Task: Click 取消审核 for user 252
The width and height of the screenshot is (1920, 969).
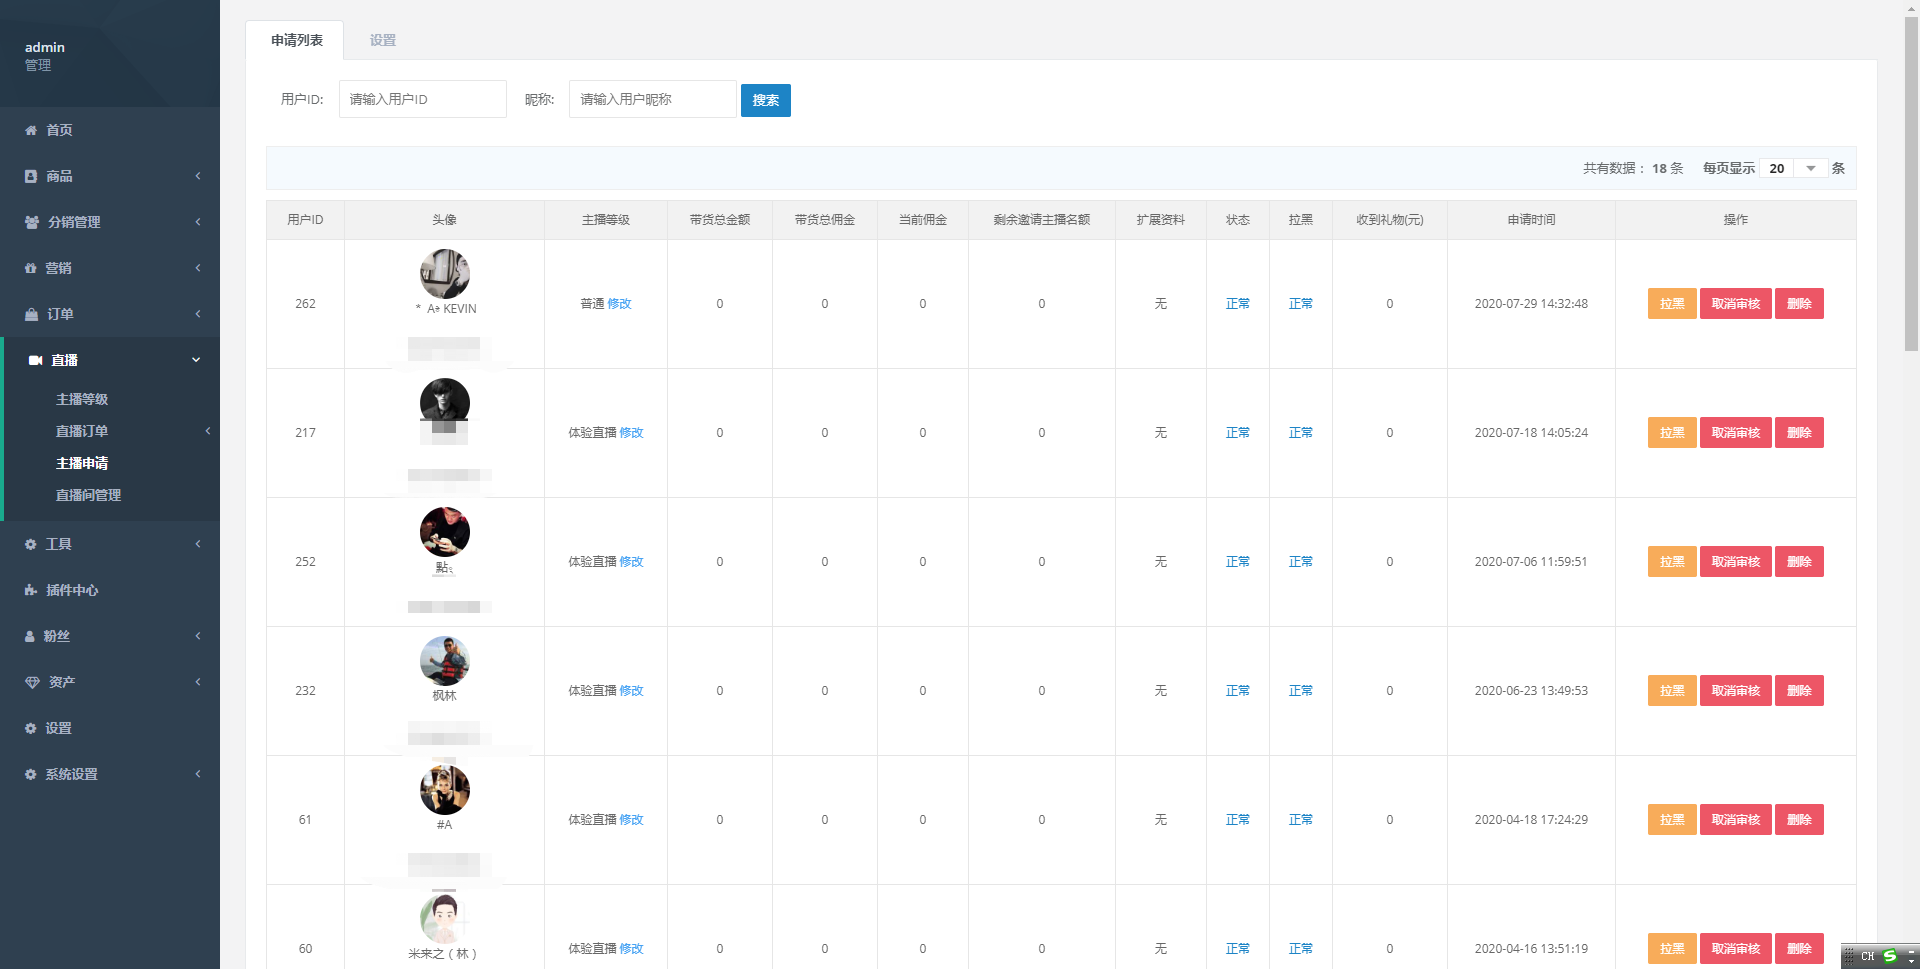Action: click(x=1735, y=562)
